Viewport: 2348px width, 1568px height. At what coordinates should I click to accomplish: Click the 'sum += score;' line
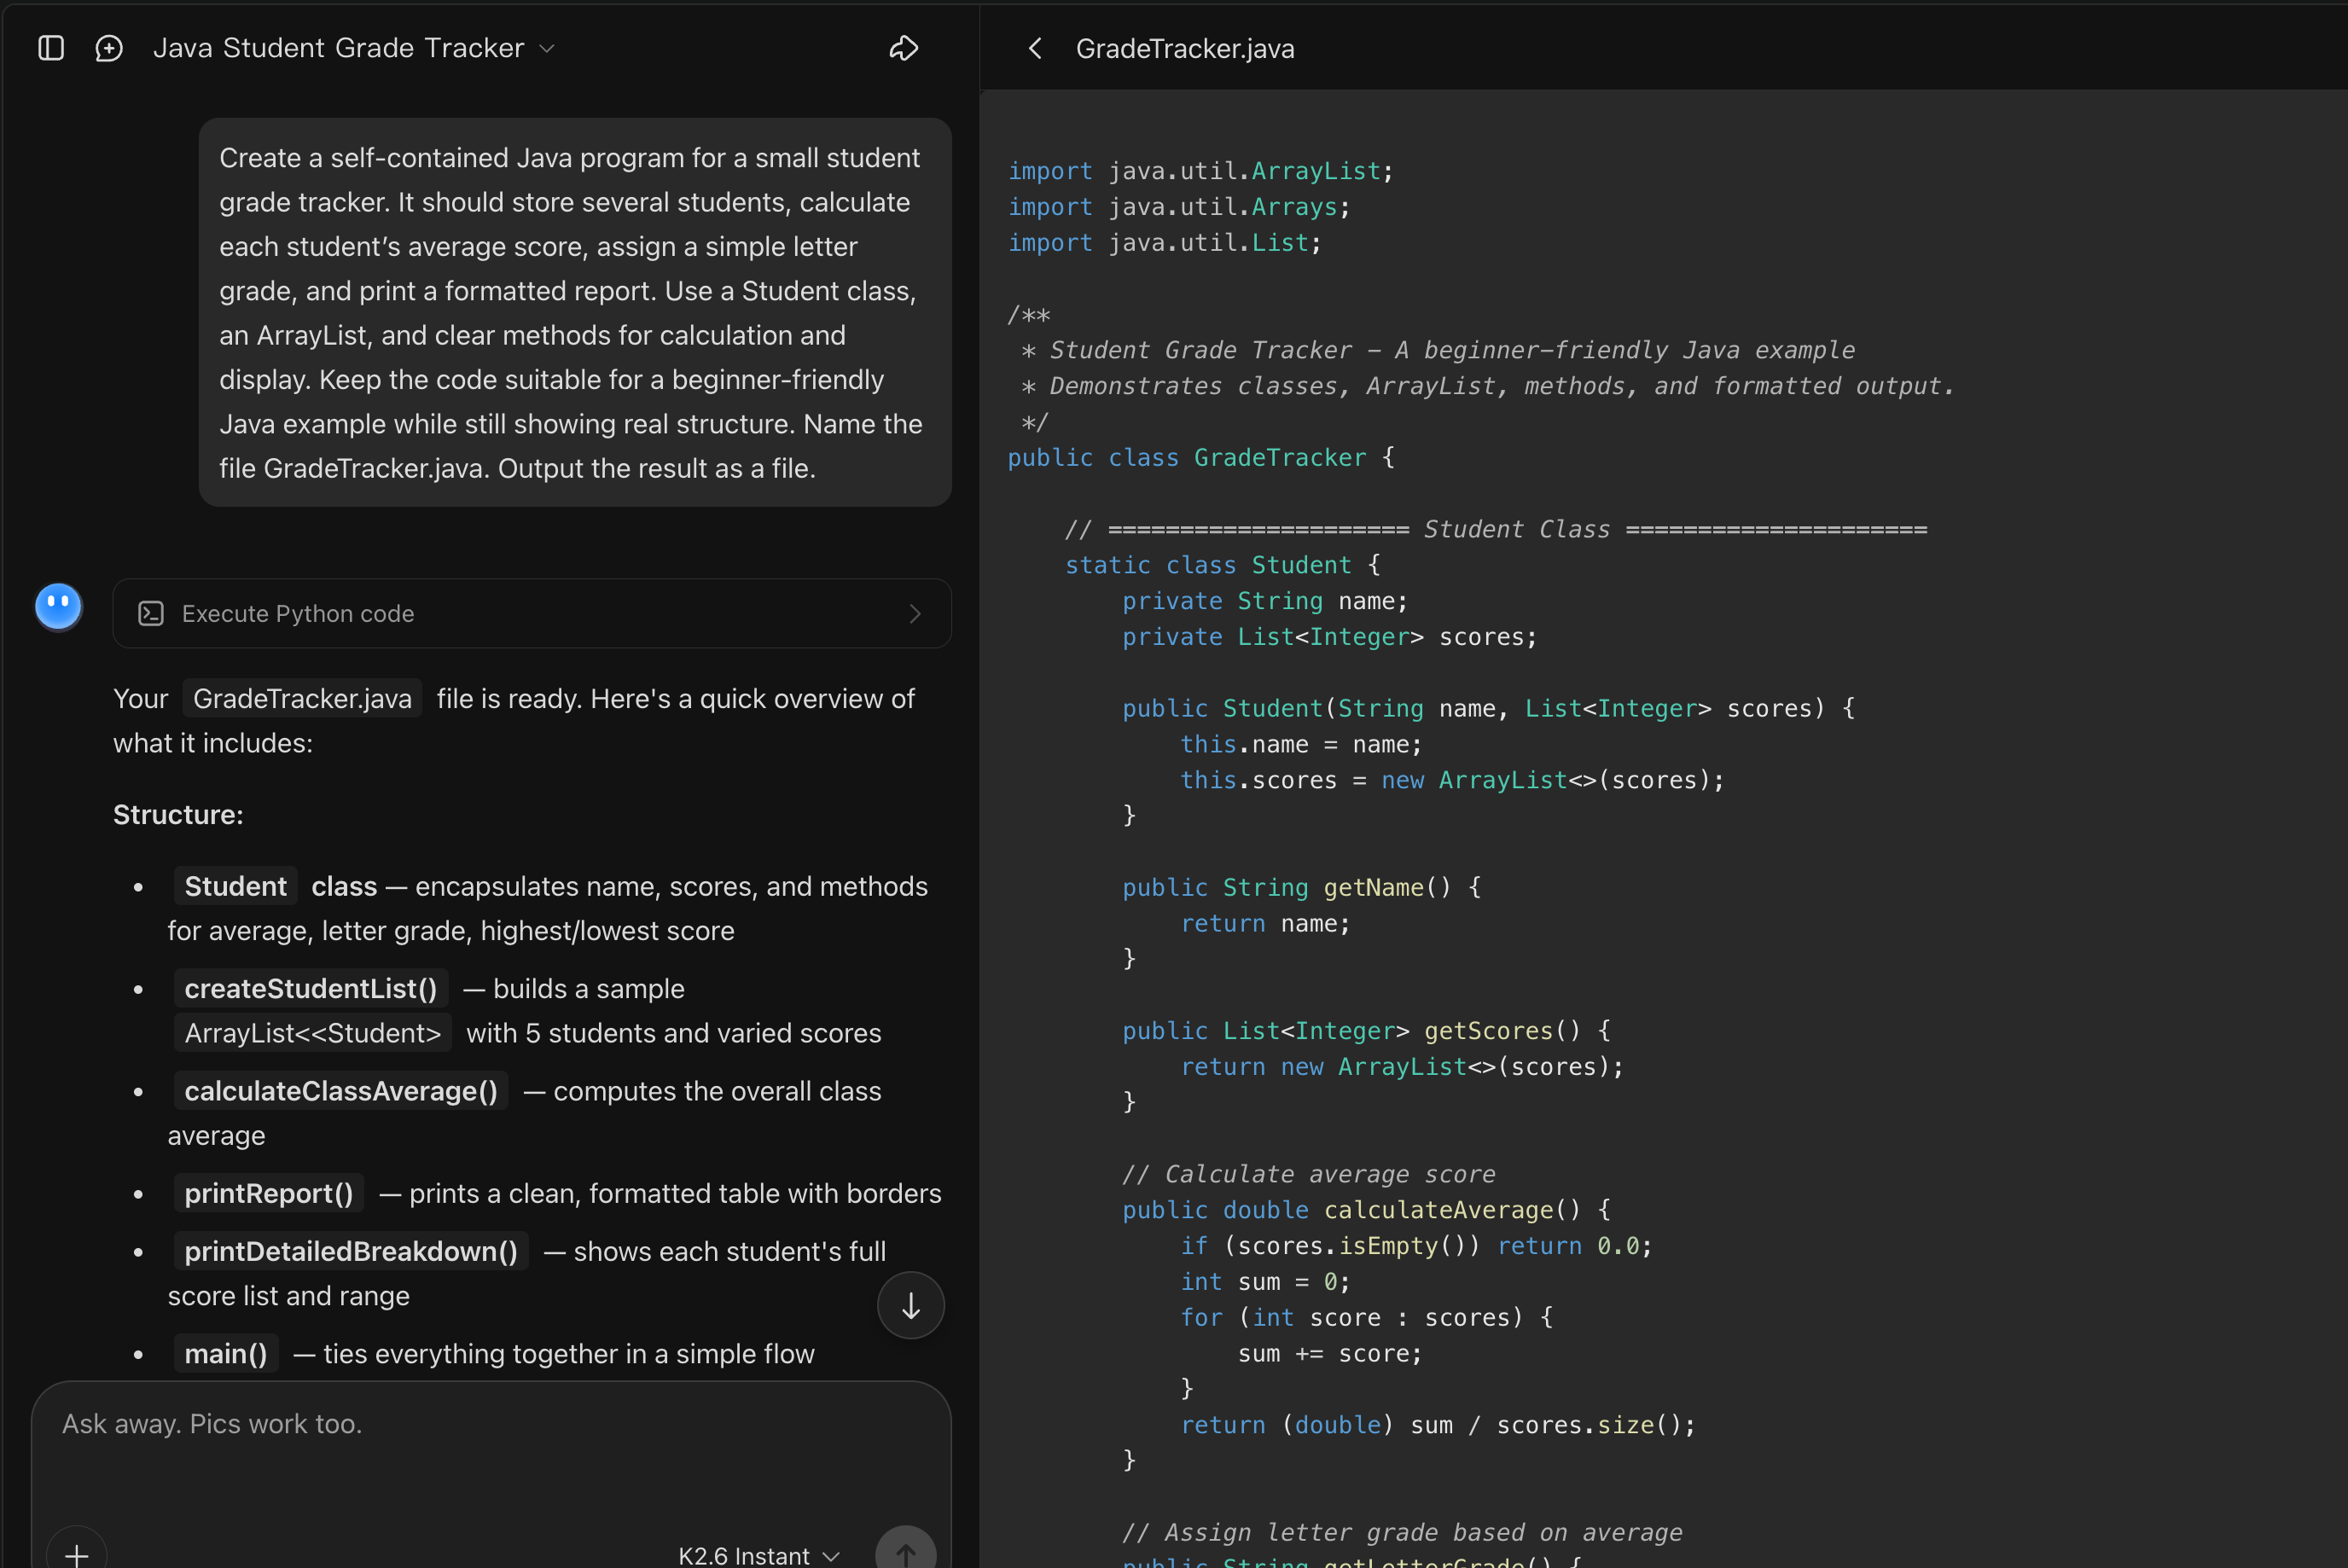(x=1329, y=1354)
